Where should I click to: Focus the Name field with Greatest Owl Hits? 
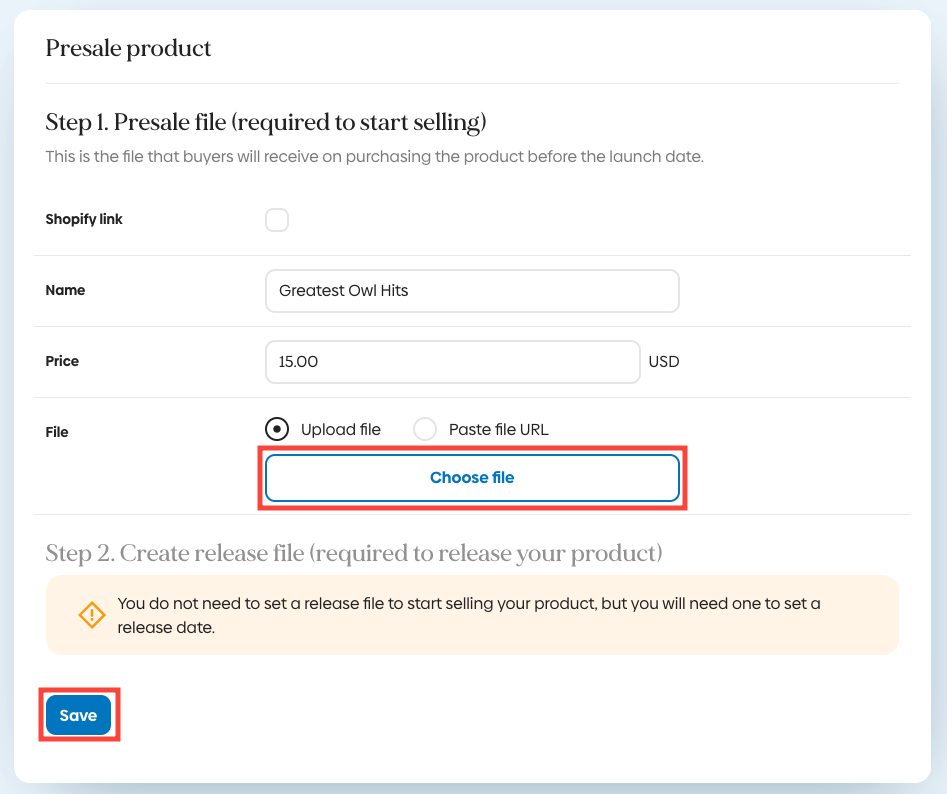(472, 291)
